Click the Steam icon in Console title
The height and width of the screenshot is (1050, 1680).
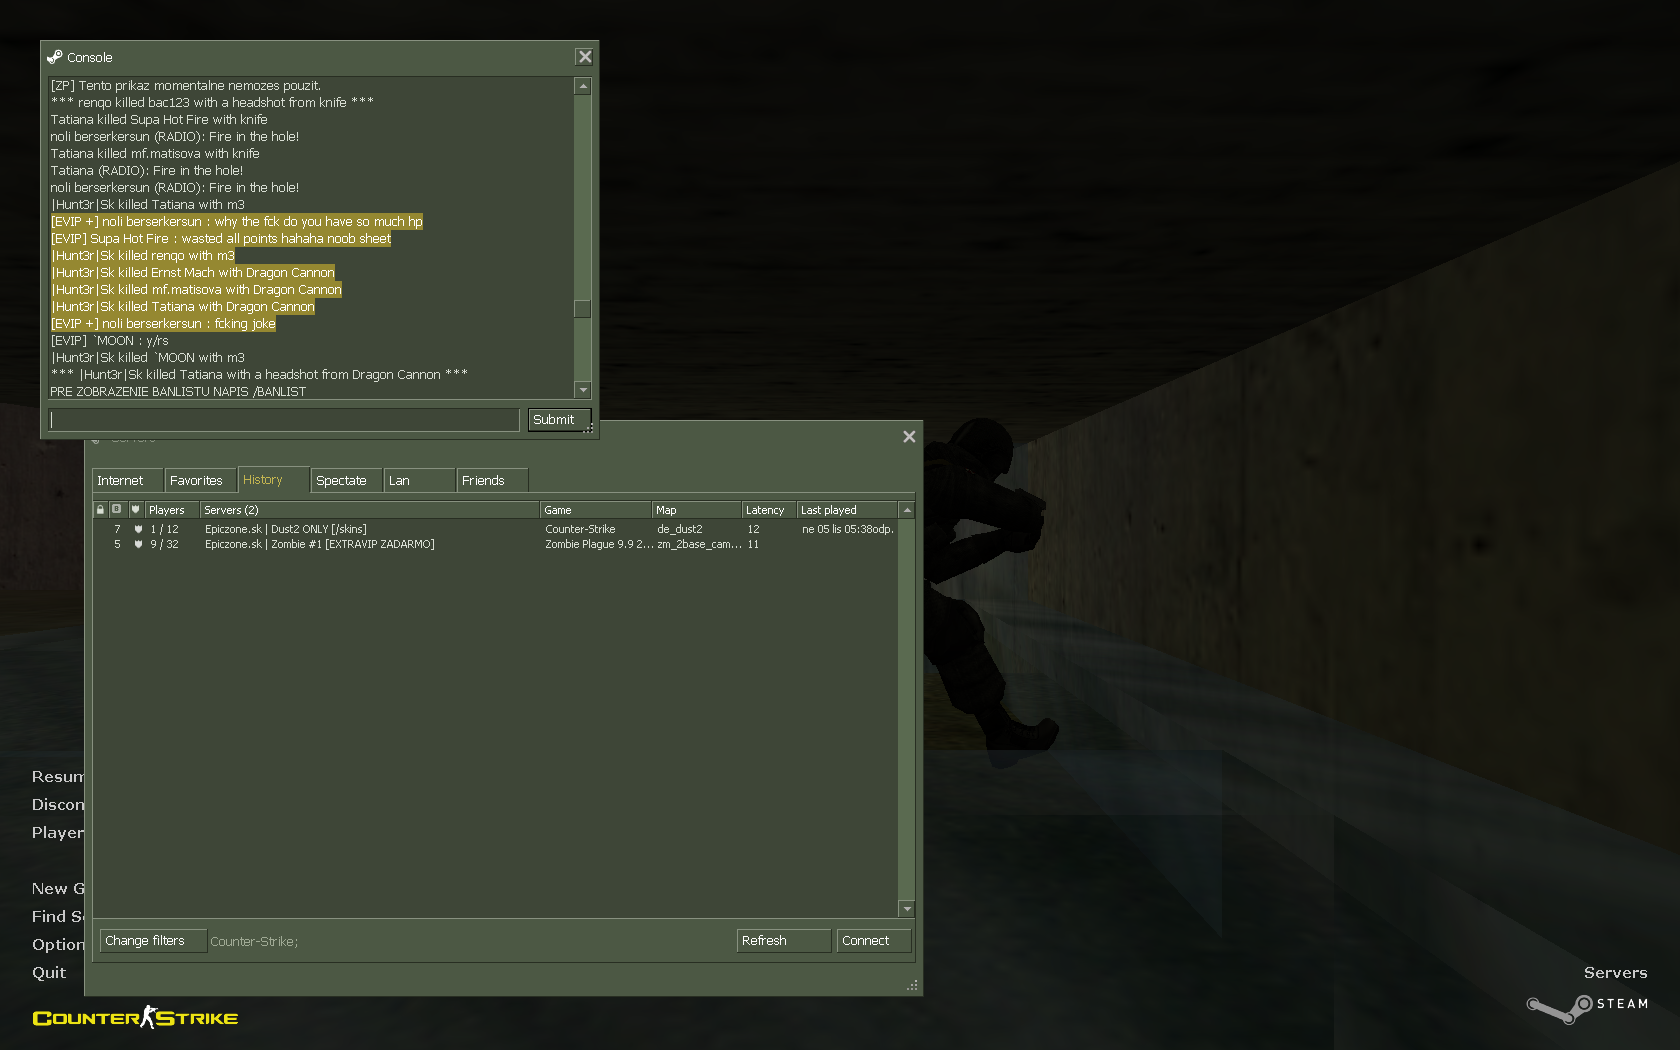(55, 57)
